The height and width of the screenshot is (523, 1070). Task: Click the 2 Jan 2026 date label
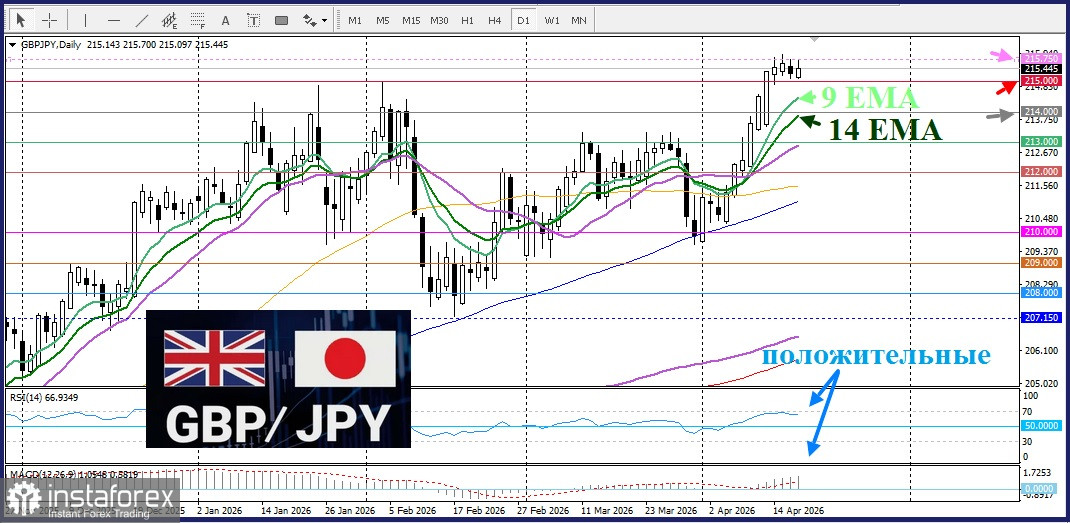click(218, 511)
